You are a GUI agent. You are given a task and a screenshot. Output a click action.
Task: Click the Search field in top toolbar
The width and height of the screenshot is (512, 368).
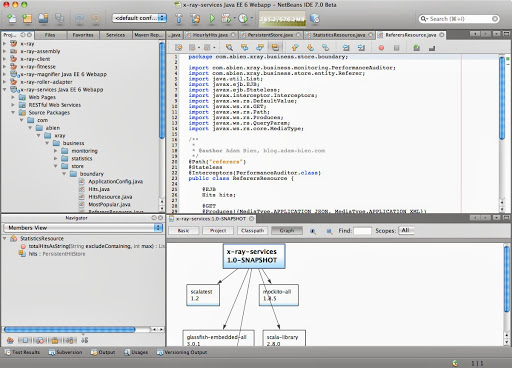coord(459,19)
